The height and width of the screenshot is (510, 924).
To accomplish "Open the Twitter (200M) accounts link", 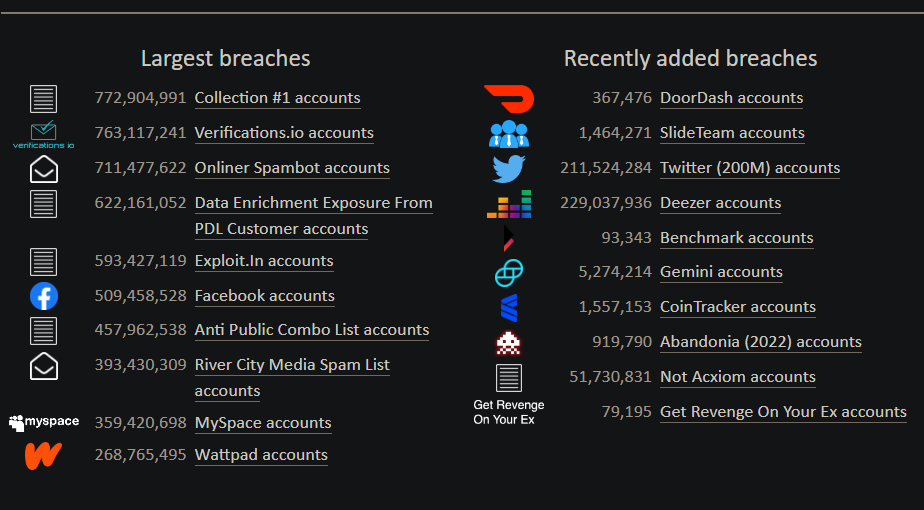I will pyautogui.click(x=749, y=168).
